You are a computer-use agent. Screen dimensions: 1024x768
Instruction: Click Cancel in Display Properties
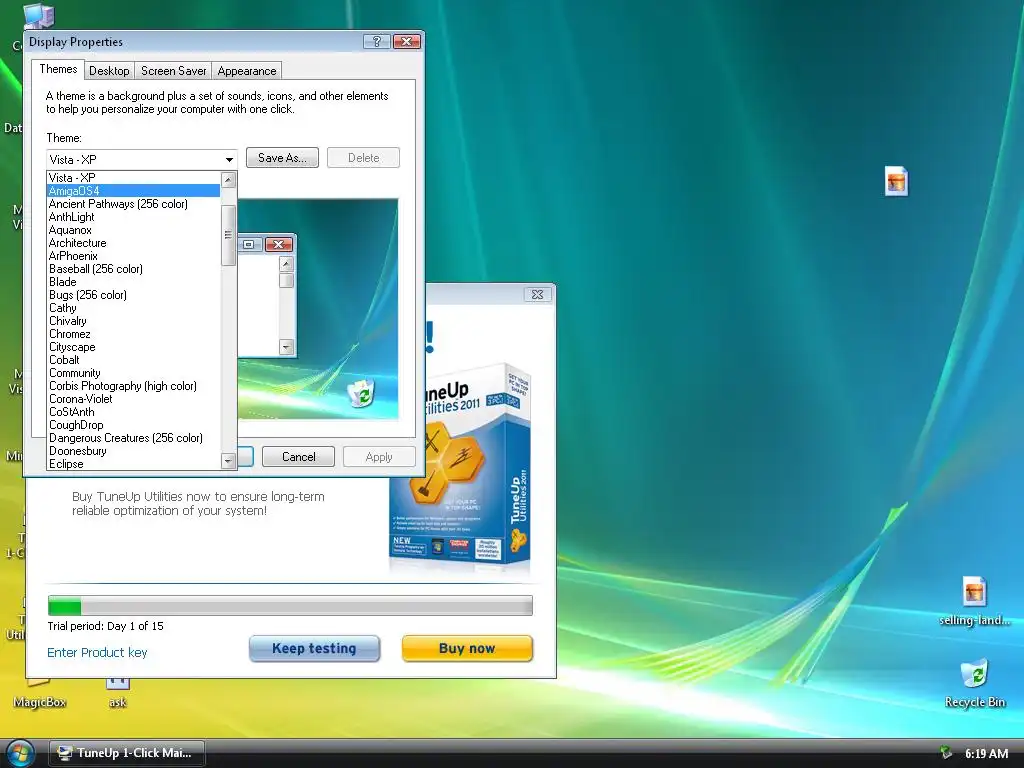pyautogui.click(x=298, y=456)
